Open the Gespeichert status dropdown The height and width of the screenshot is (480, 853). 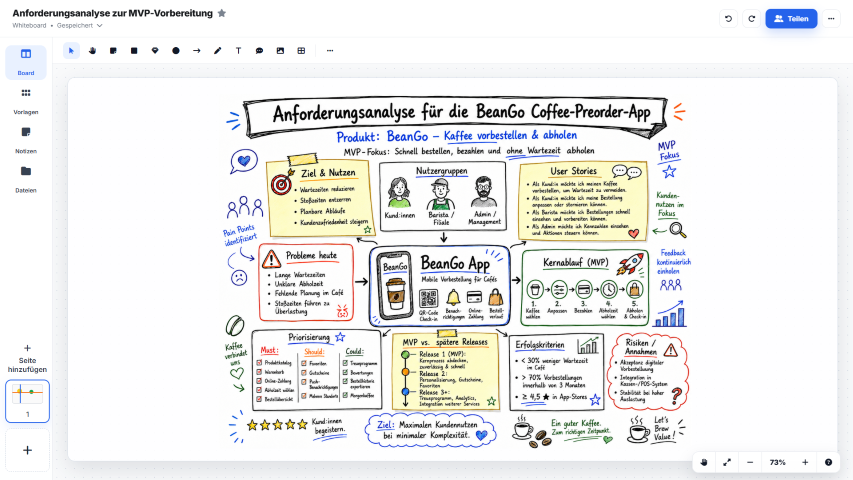point(79,26)
